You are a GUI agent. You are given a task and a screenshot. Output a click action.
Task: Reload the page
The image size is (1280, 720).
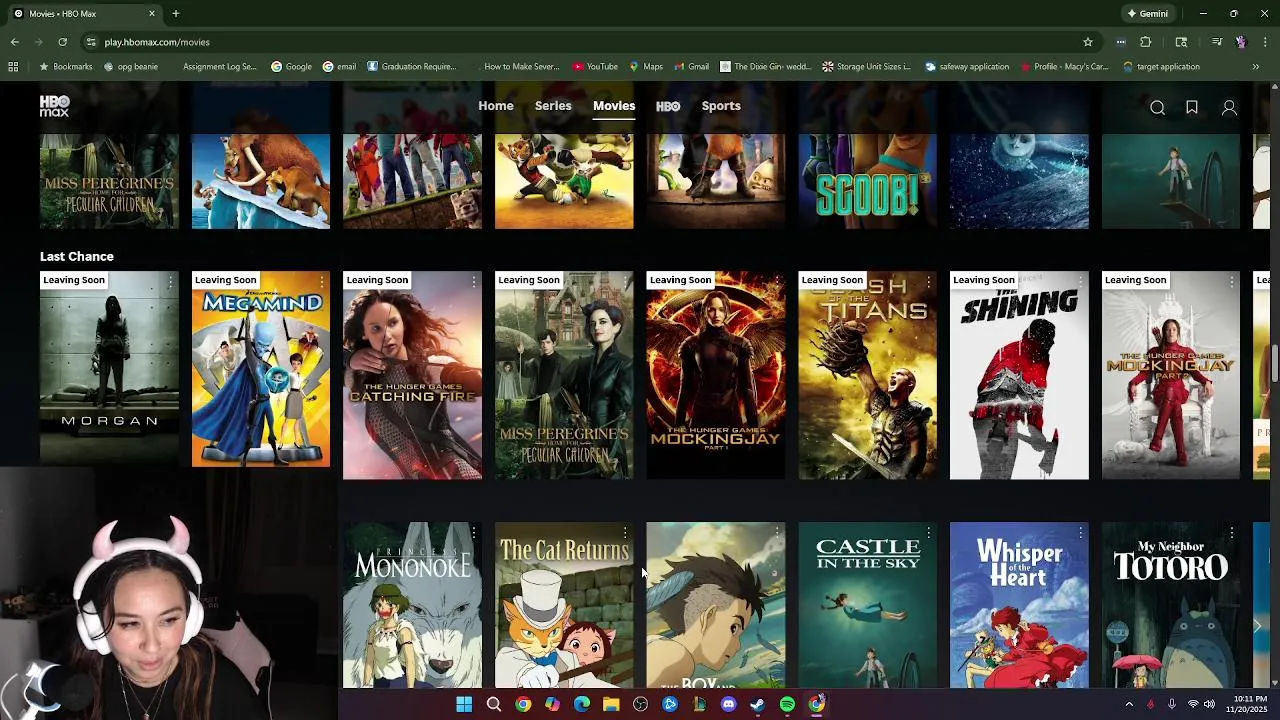click(62, 42)
